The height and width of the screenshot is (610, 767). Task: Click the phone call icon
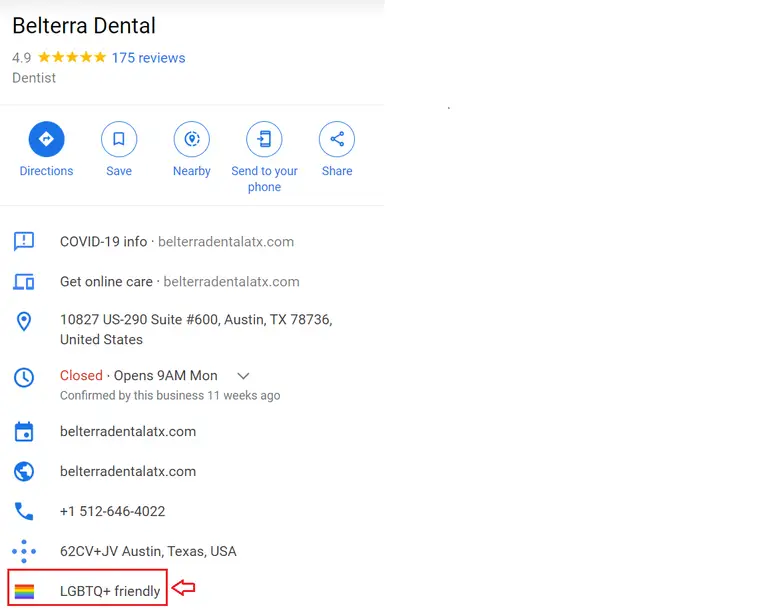[23, 511]
